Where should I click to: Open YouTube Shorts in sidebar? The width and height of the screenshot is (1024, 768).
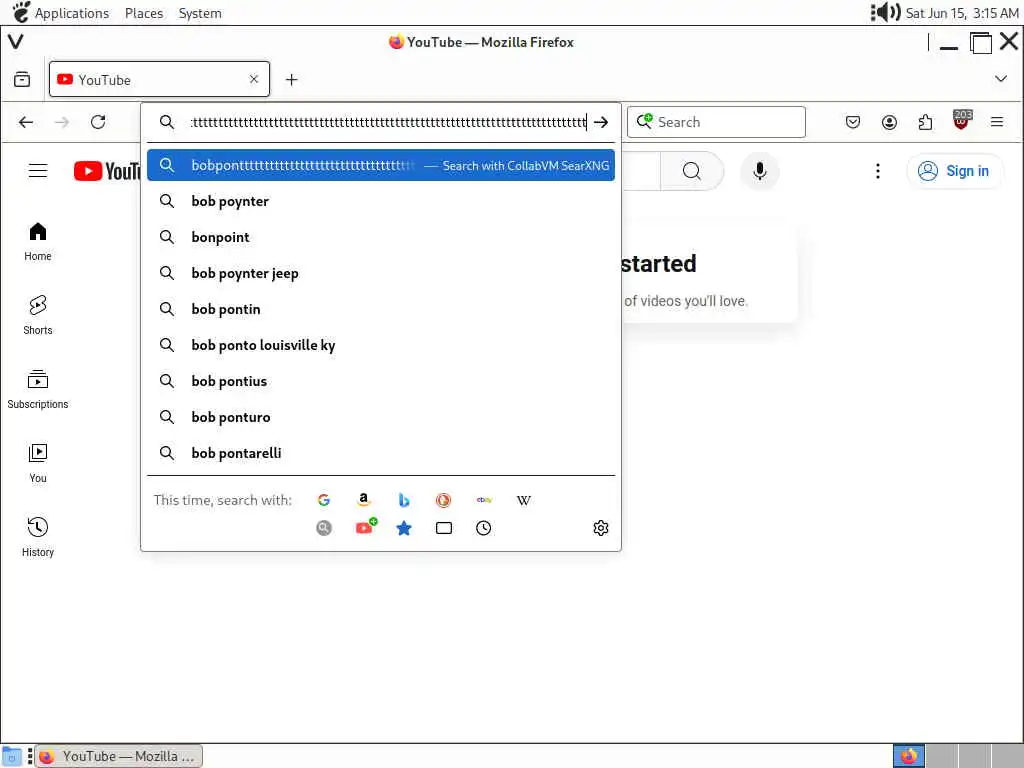(38, 315)
